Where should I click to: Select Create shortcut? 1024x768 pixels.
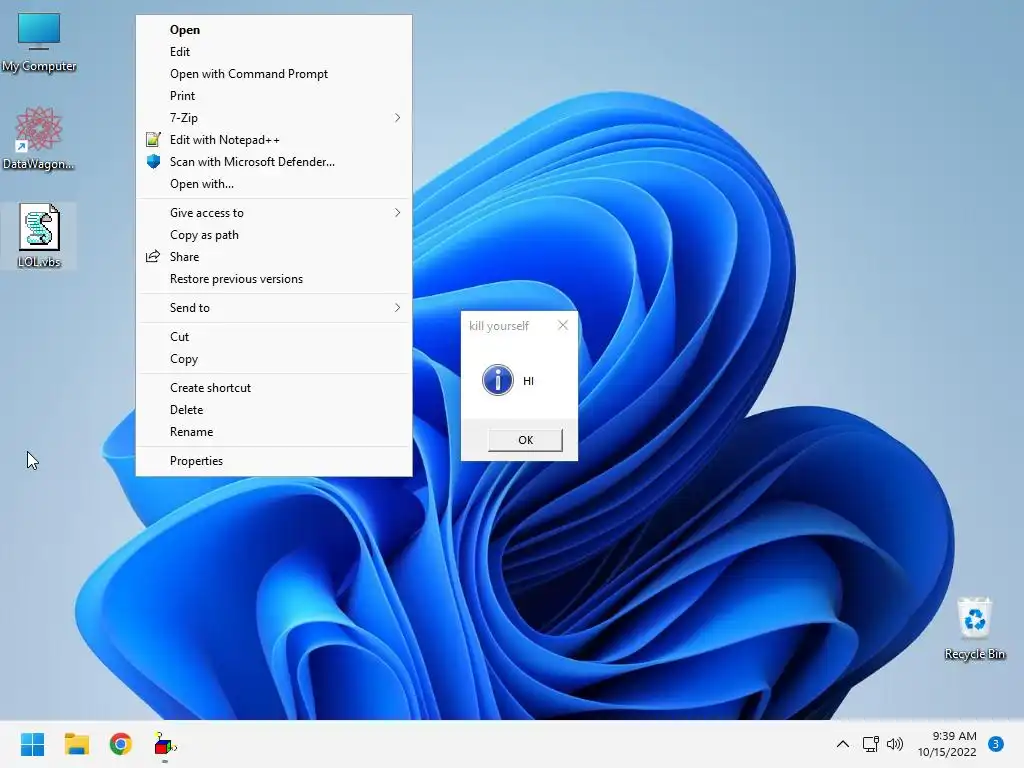(x=274, y=388)
